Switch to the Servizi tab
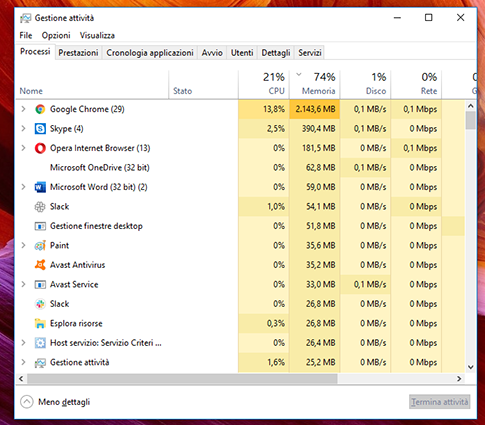Viewport: 485px width, 425px height. pos(310,53)
